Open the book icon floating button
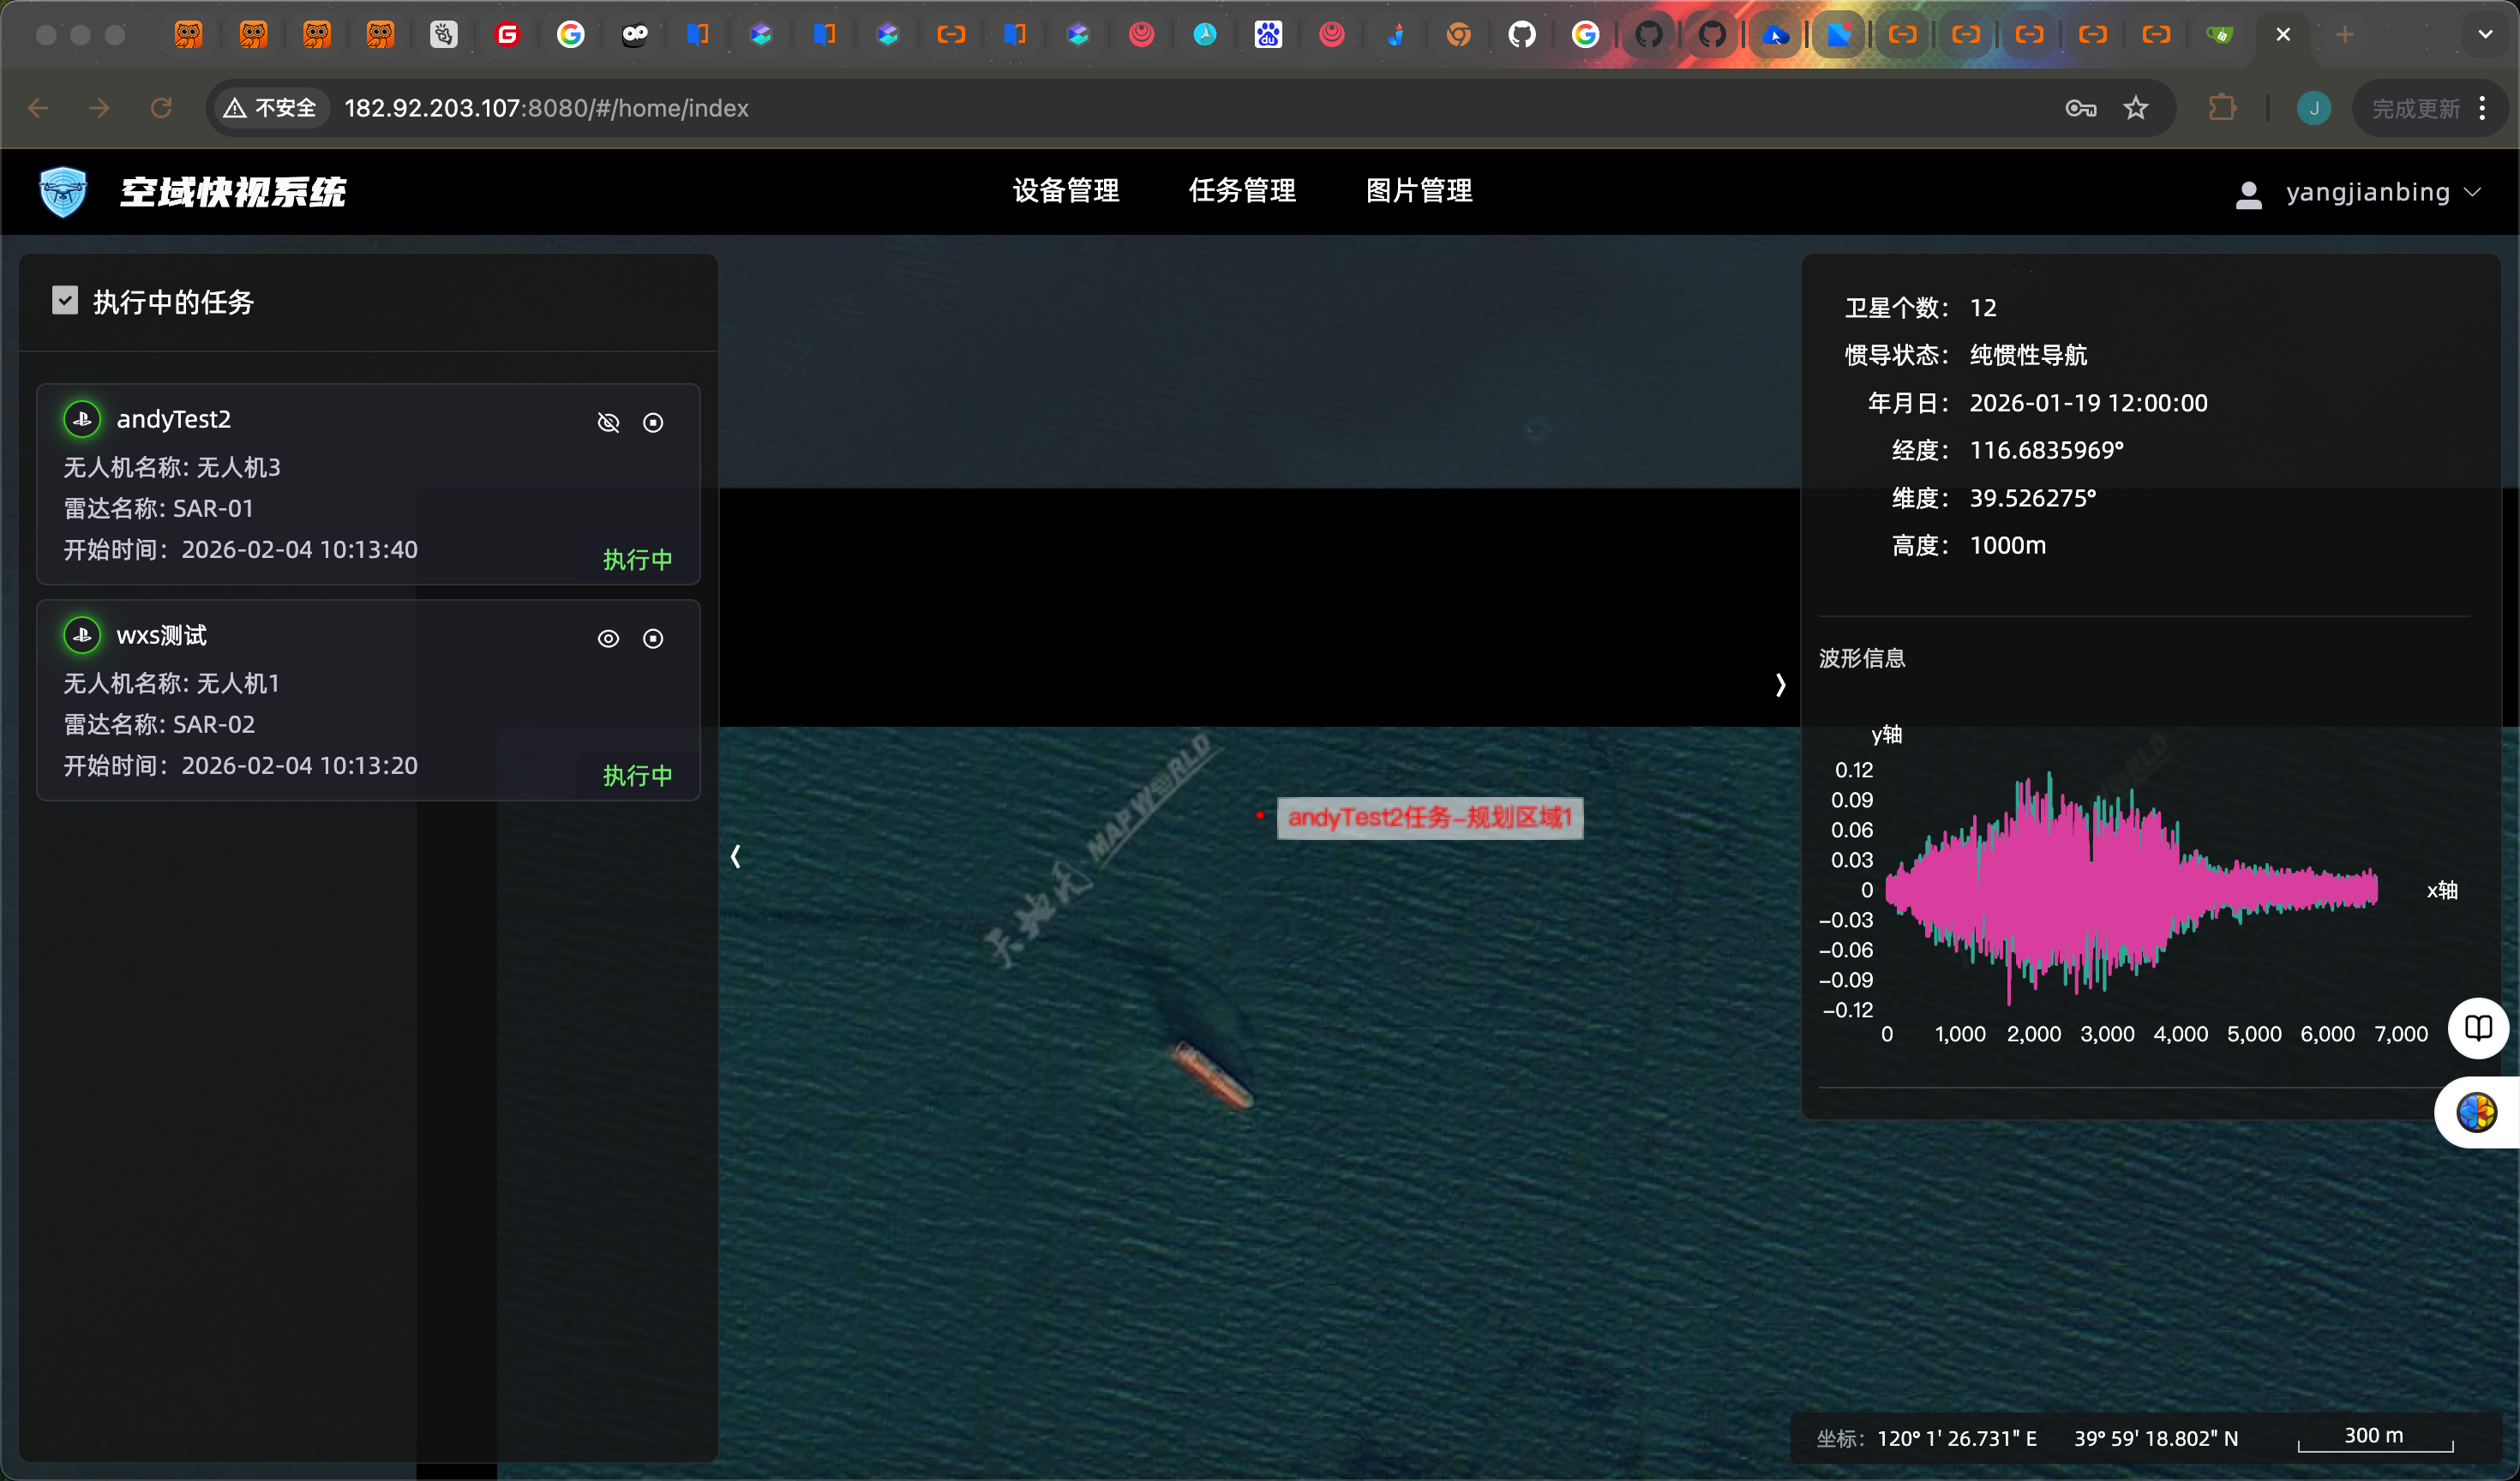The width and height of the screenshot is (2520, 1481). pyautogui.click(x=2478, y=1027)
